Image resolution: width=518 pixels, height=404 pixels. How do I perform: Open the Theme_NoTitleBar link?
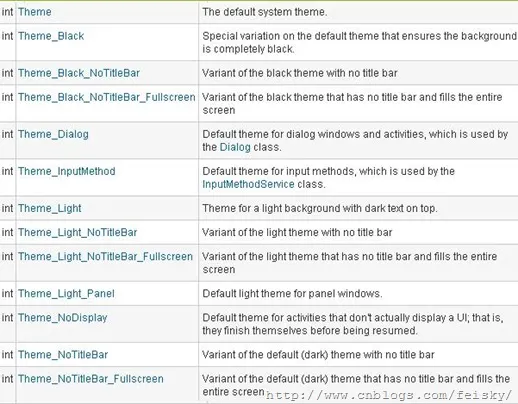[x=63, y=355]
